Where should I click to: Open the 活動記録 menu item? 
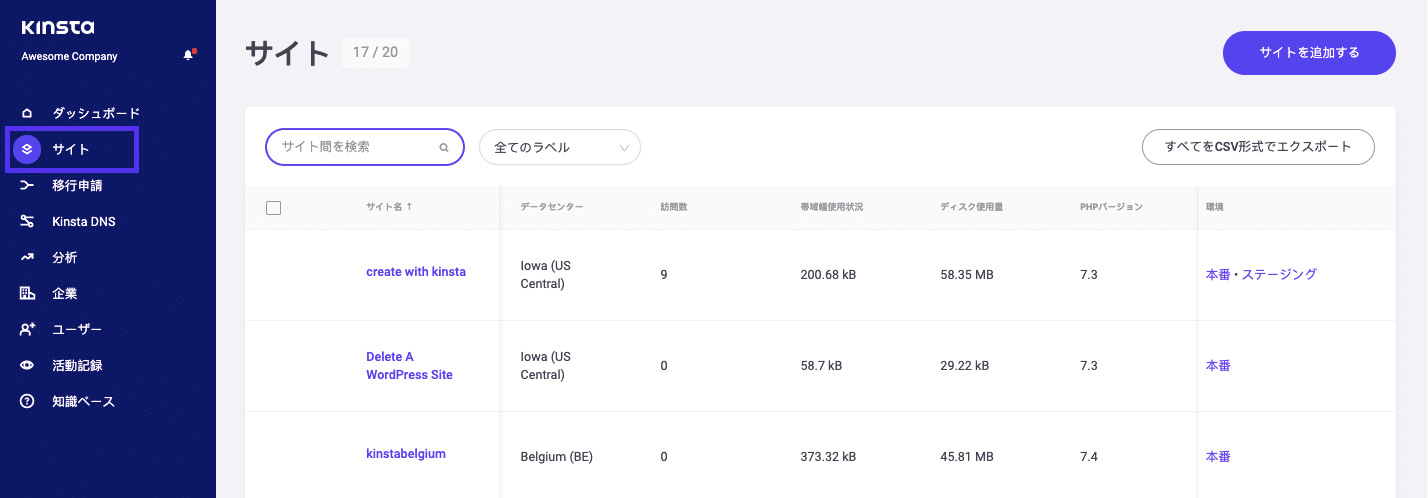[x=77, y=365]
